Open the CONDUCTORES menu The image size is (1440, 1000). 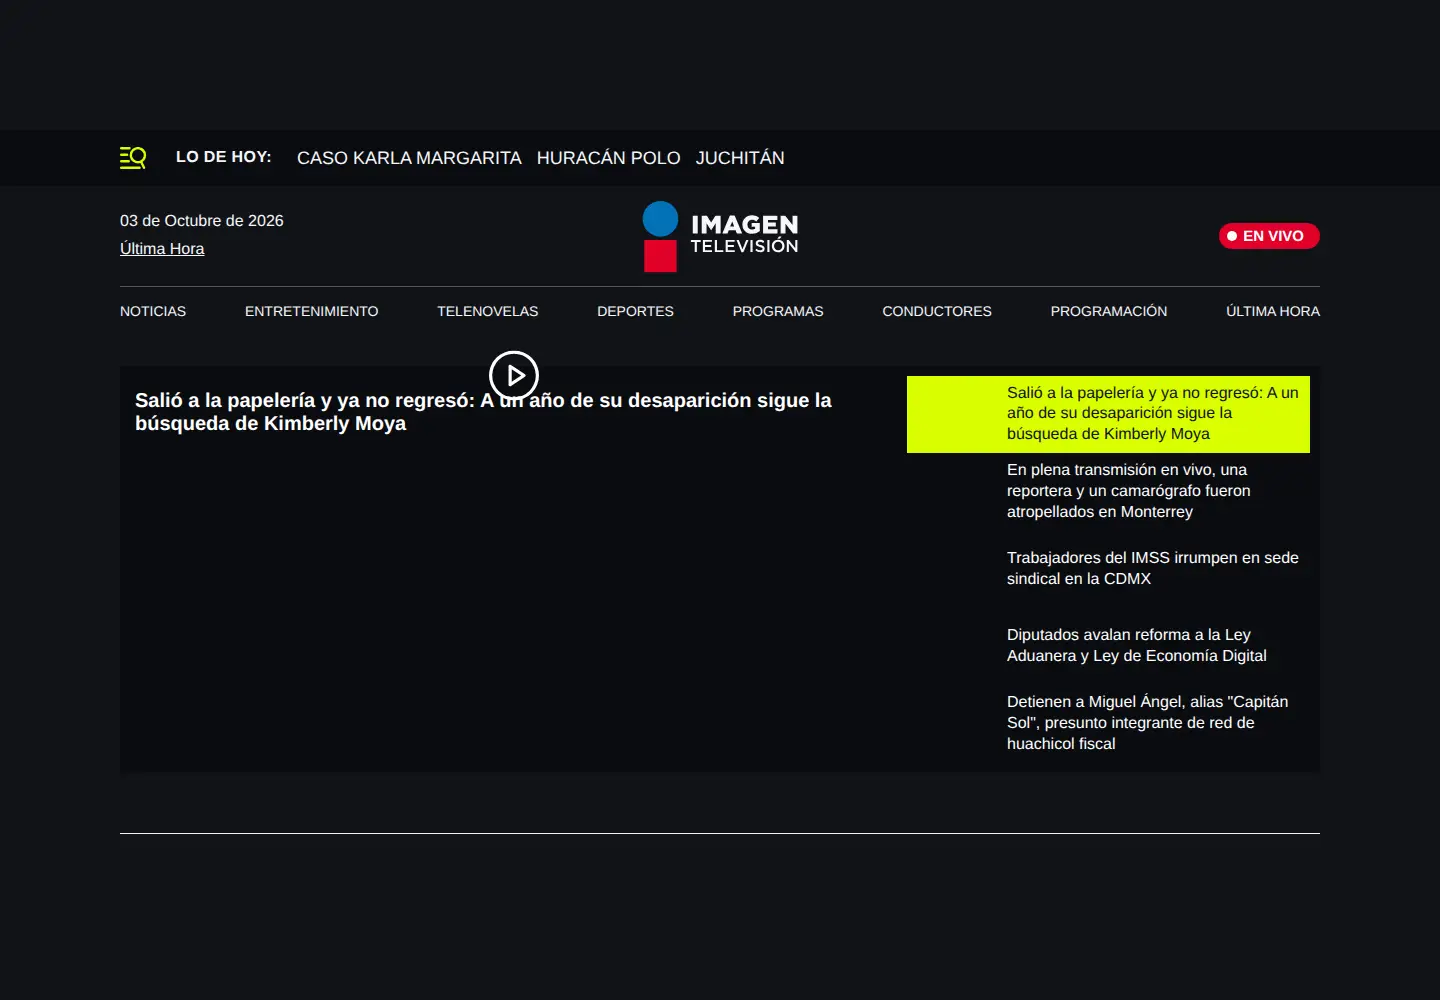click(x=937, y=311)
